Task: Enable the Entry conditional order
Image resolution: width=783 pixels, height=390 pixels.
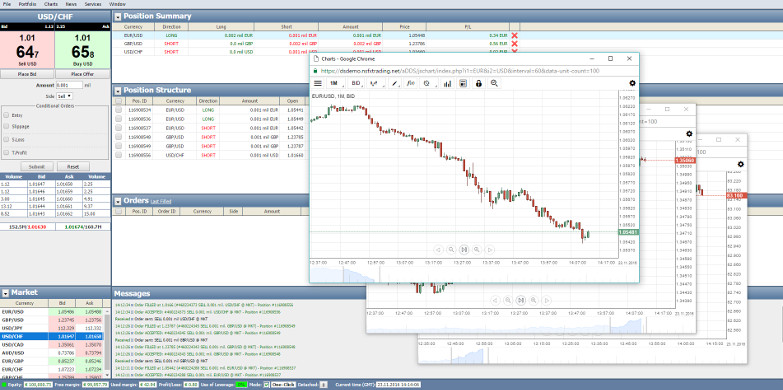Action: tap(6, 115)
